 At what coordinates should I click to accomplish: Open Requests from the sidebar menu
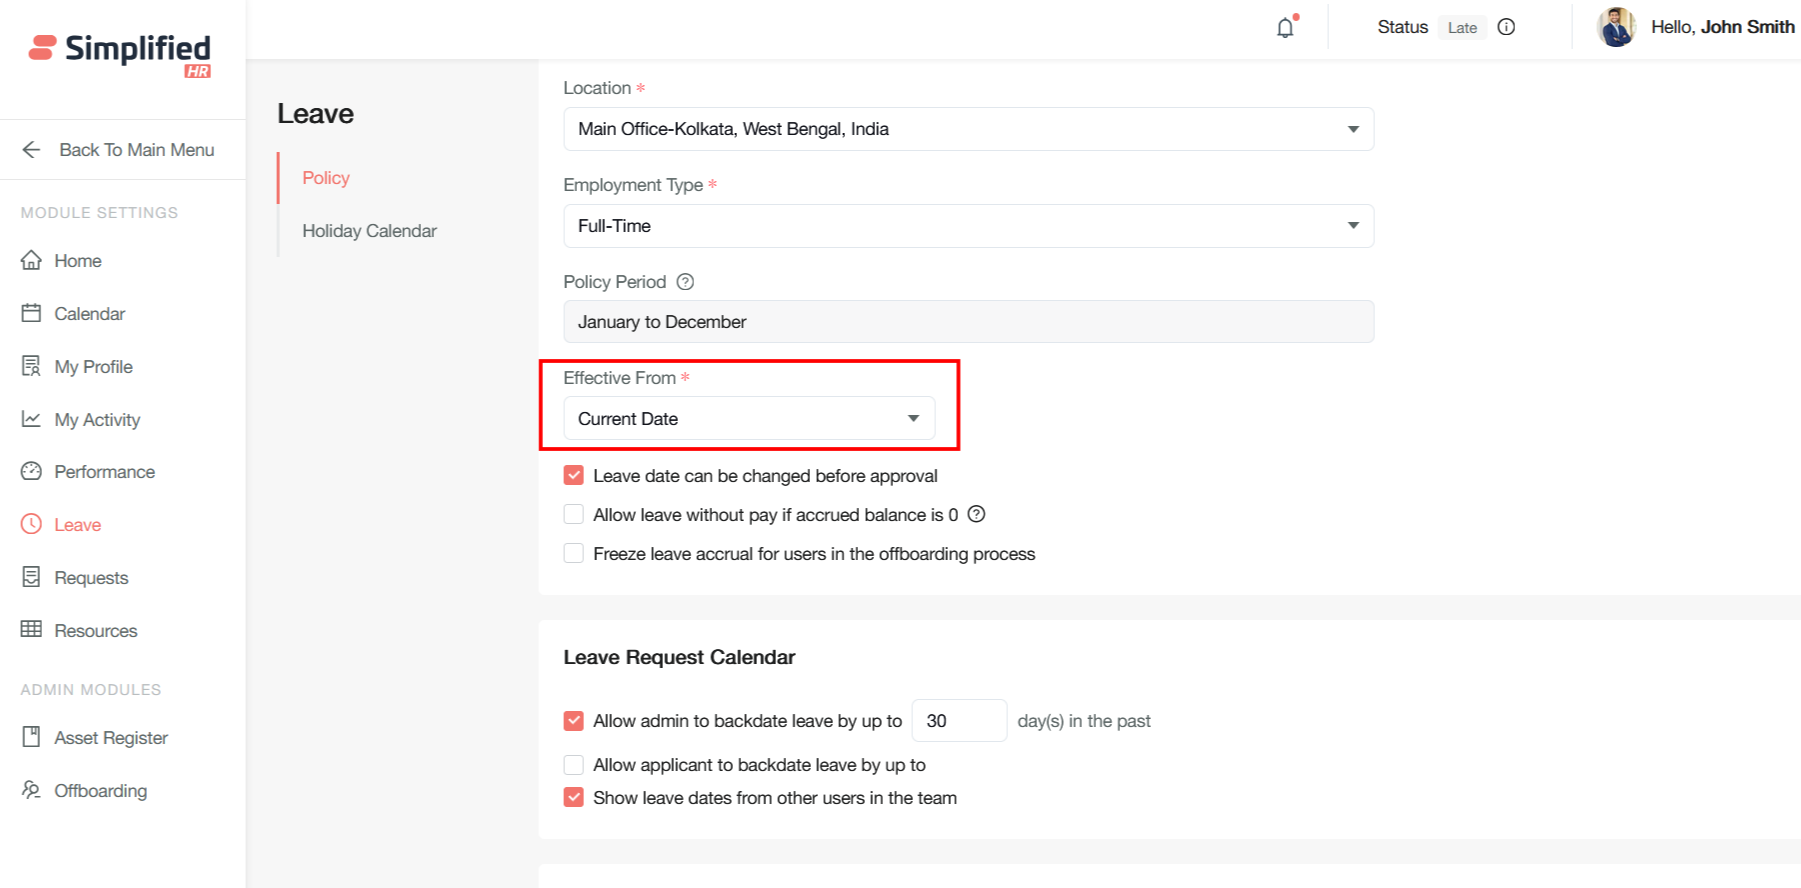[x=91, y=578]
